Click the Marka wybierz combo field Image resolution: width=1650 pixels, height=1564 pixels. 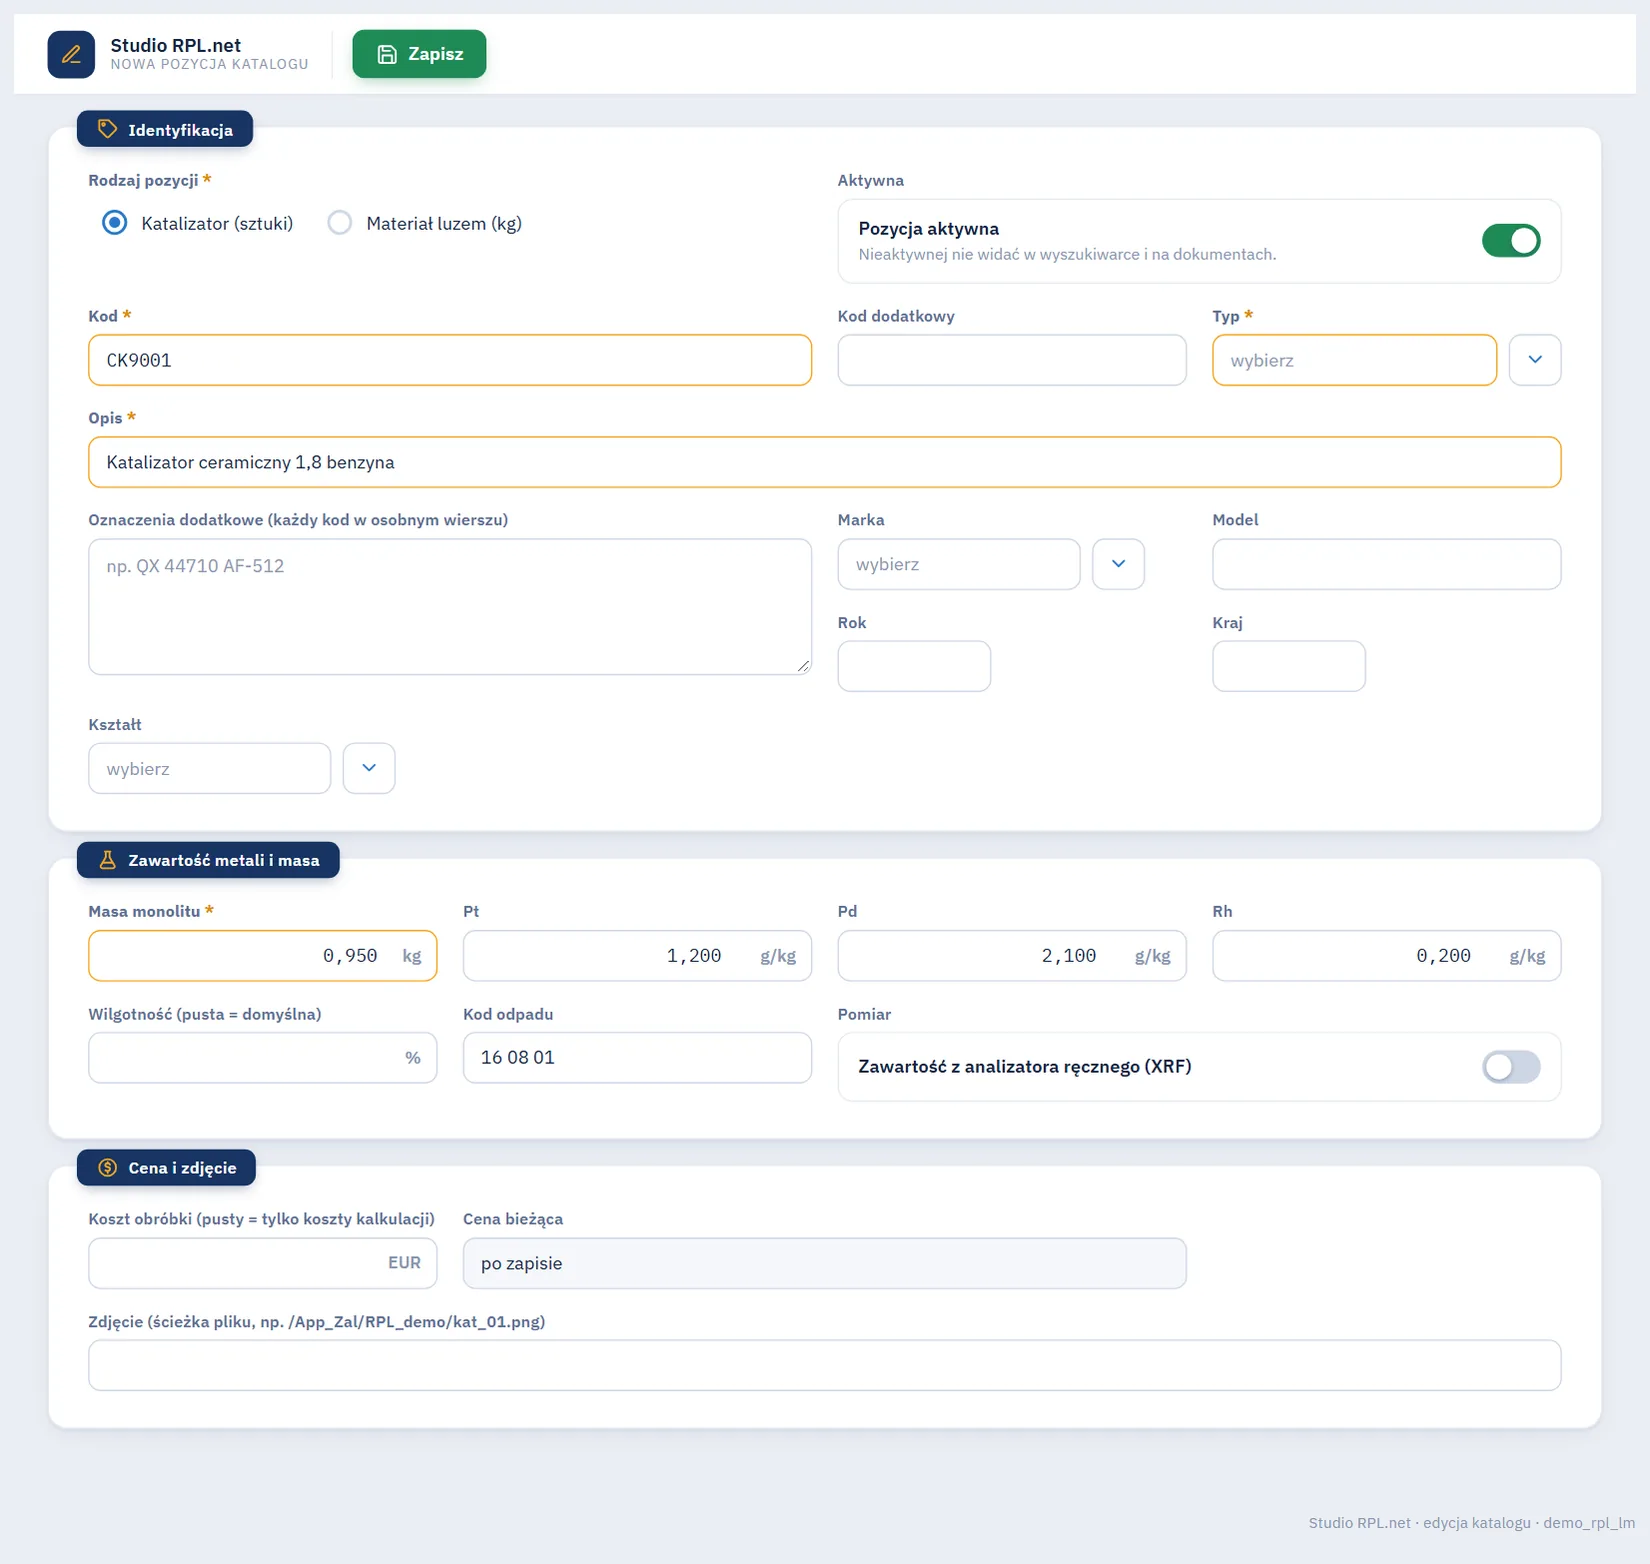tap(959, 564)
